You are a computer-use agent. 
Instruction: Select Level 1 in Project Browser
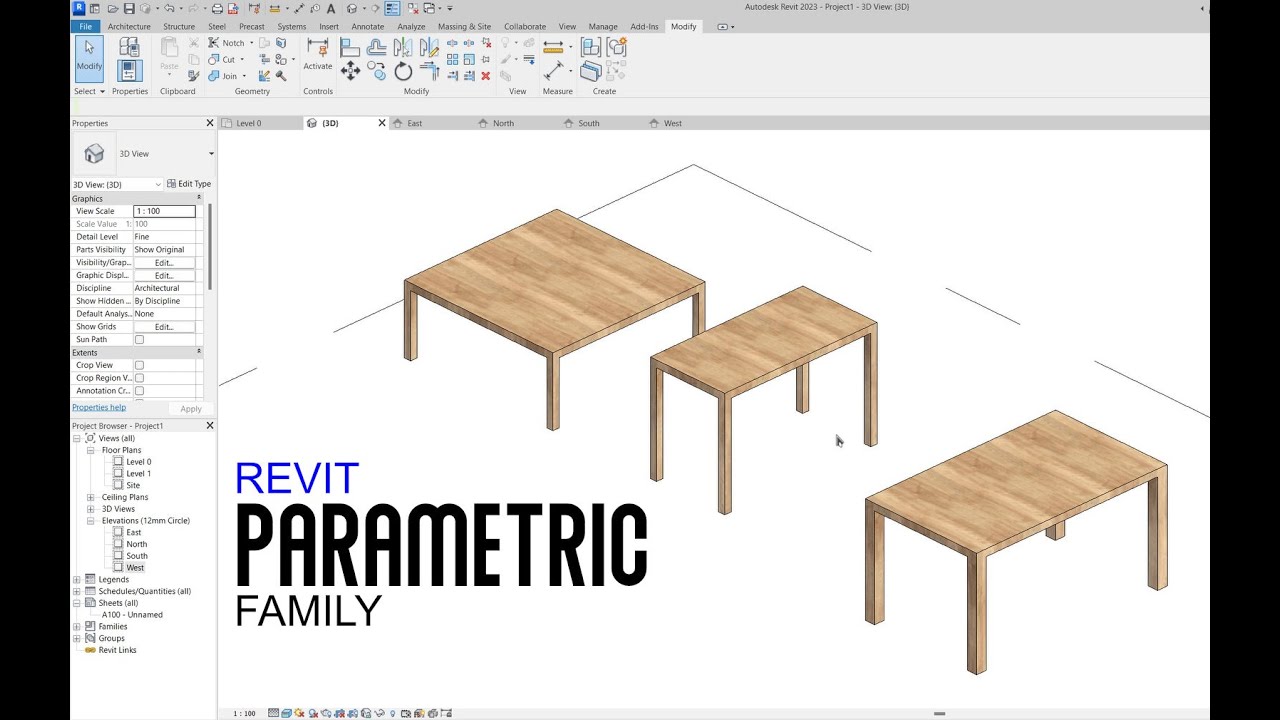tap(138, 473)
